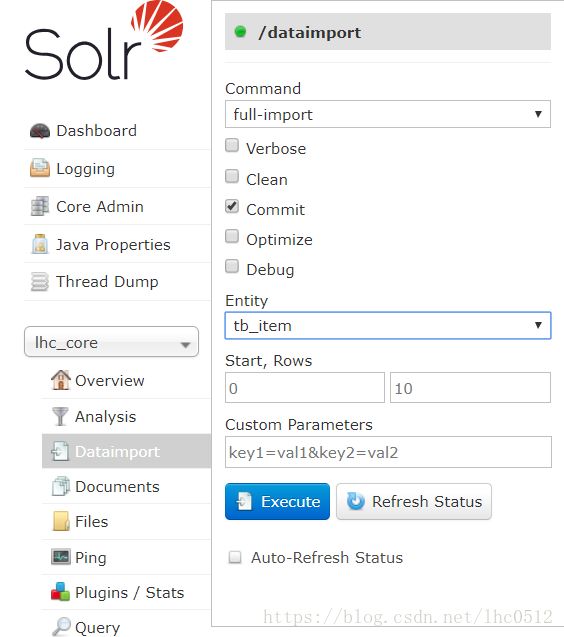Enable the Verbose checkbox
The width and height of the screenshot is (564, 637).
[232, 145]
